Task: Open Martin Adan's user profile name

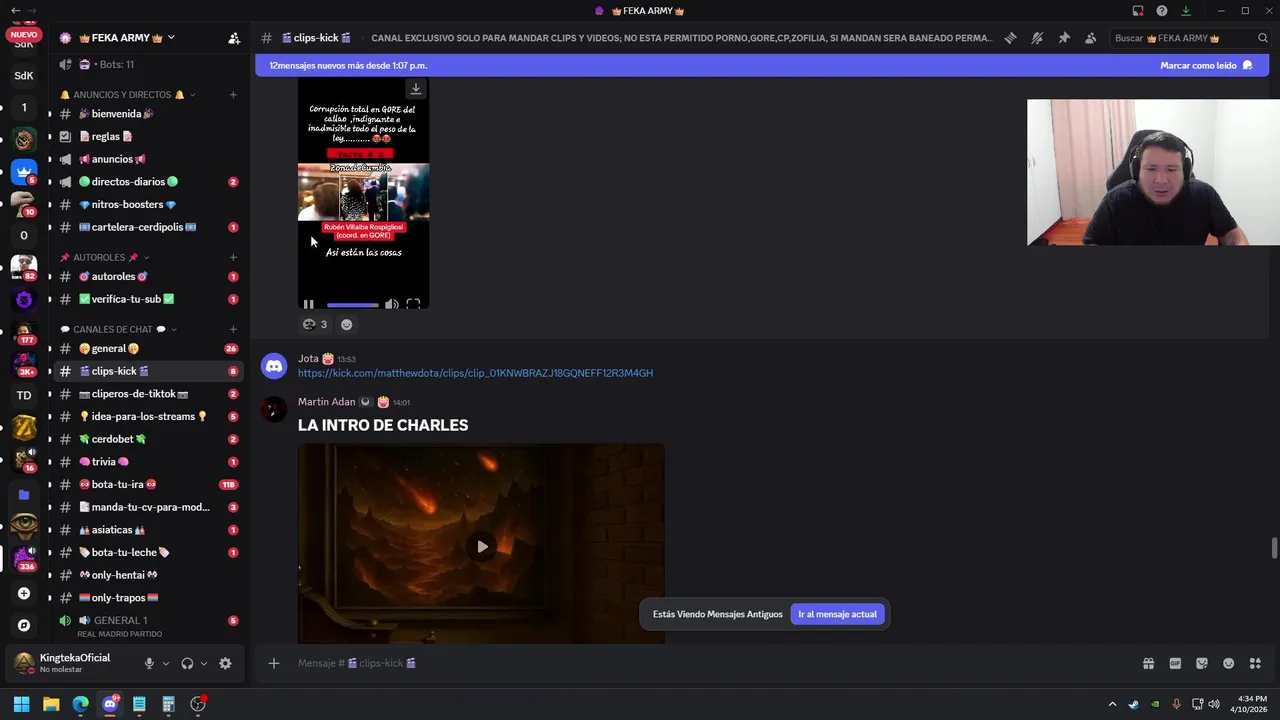Action: tap(326, 402)
